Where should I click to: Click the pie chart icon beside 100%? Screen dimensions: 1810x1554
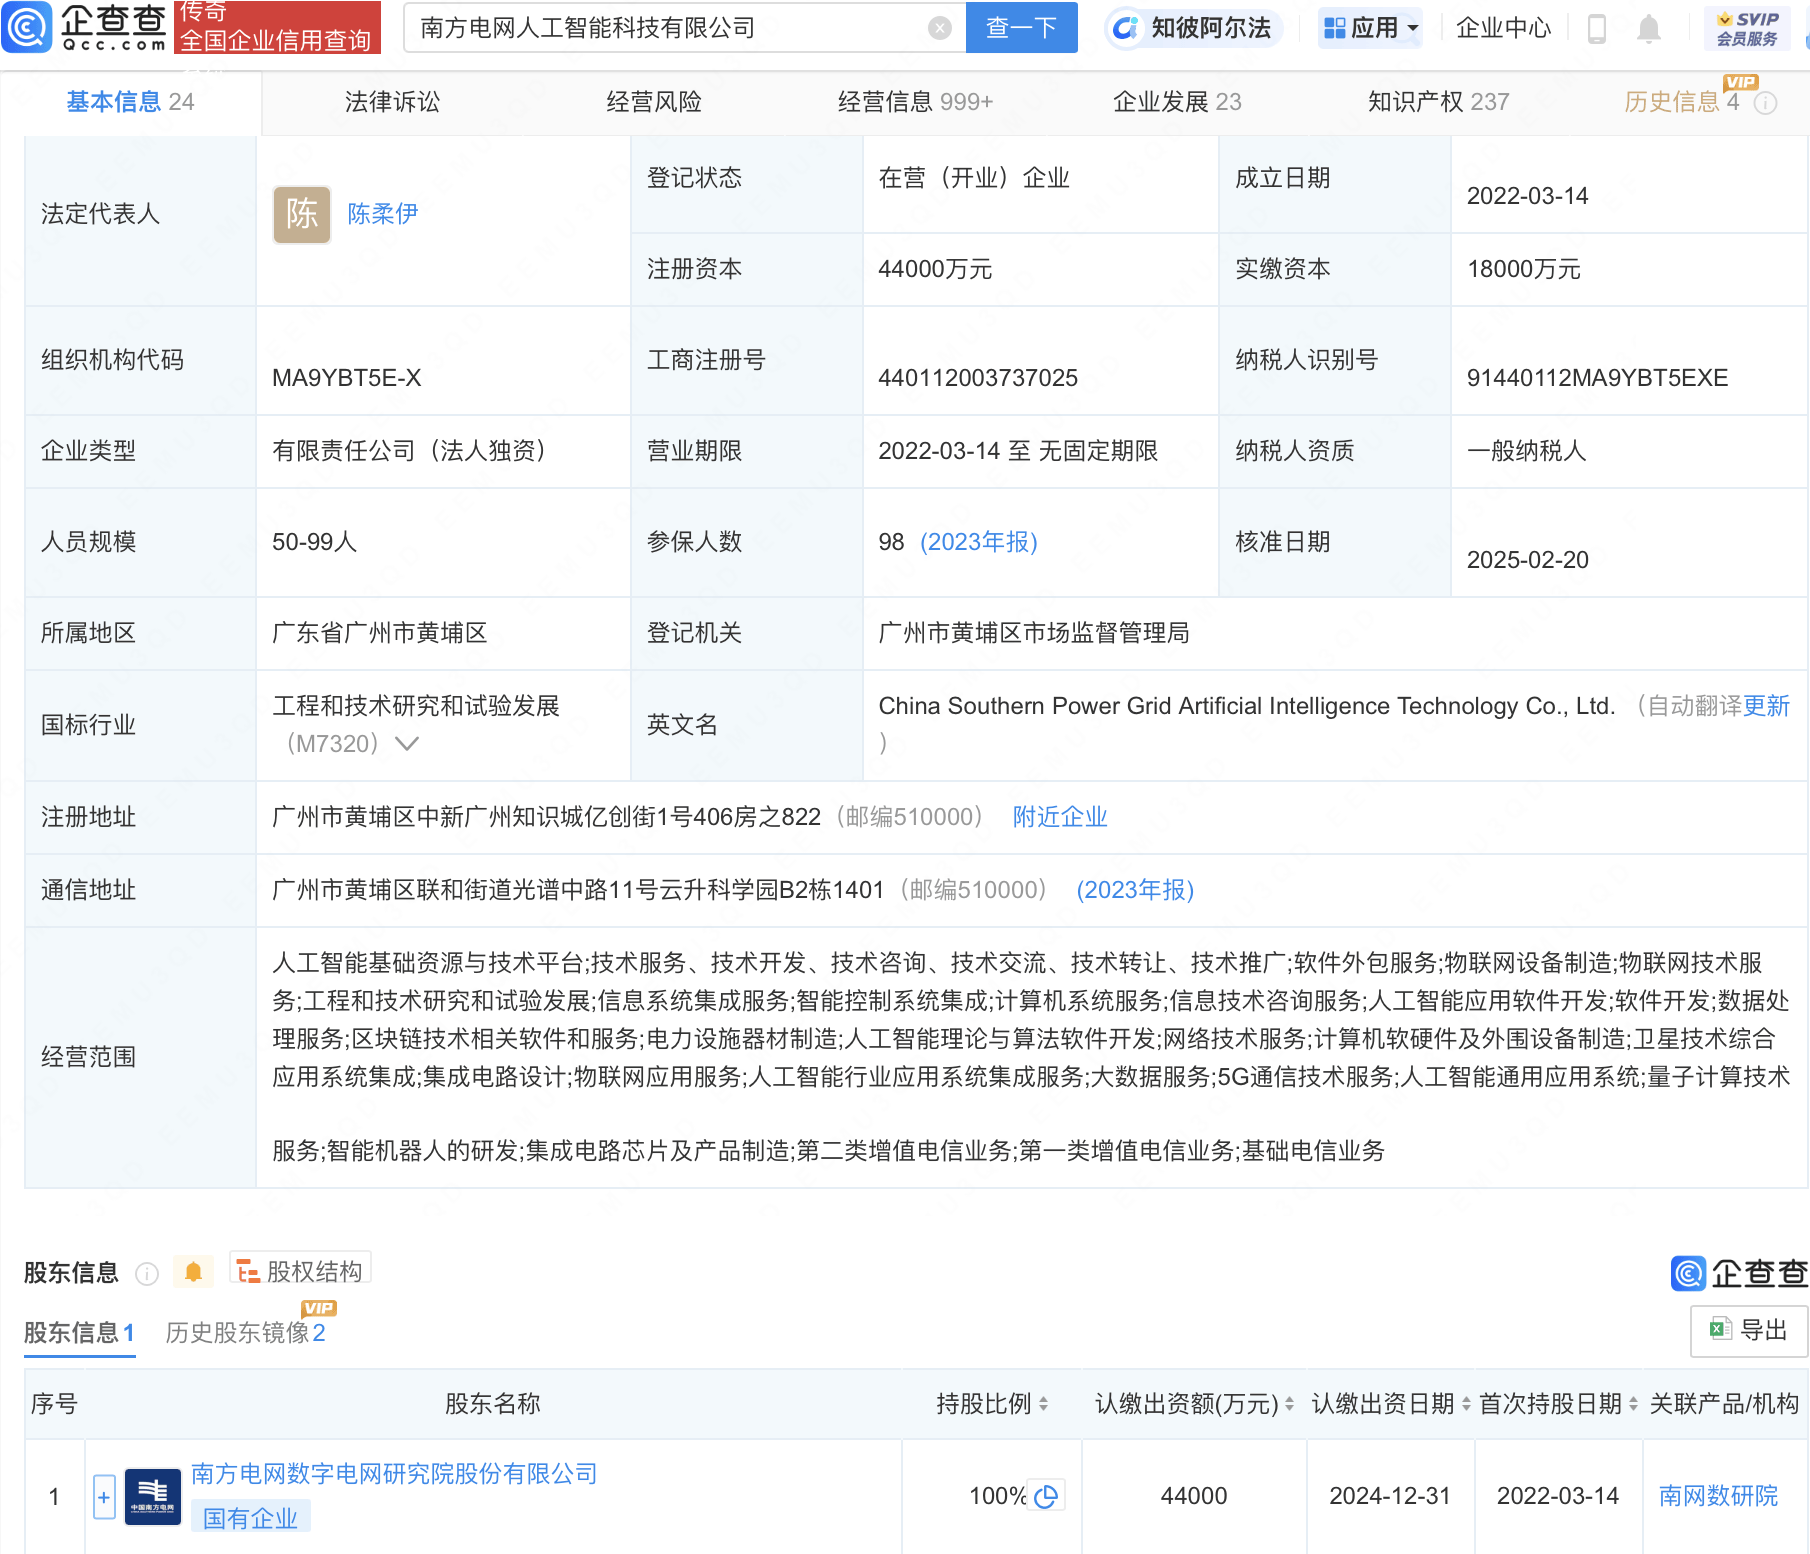(1046, 1496)
